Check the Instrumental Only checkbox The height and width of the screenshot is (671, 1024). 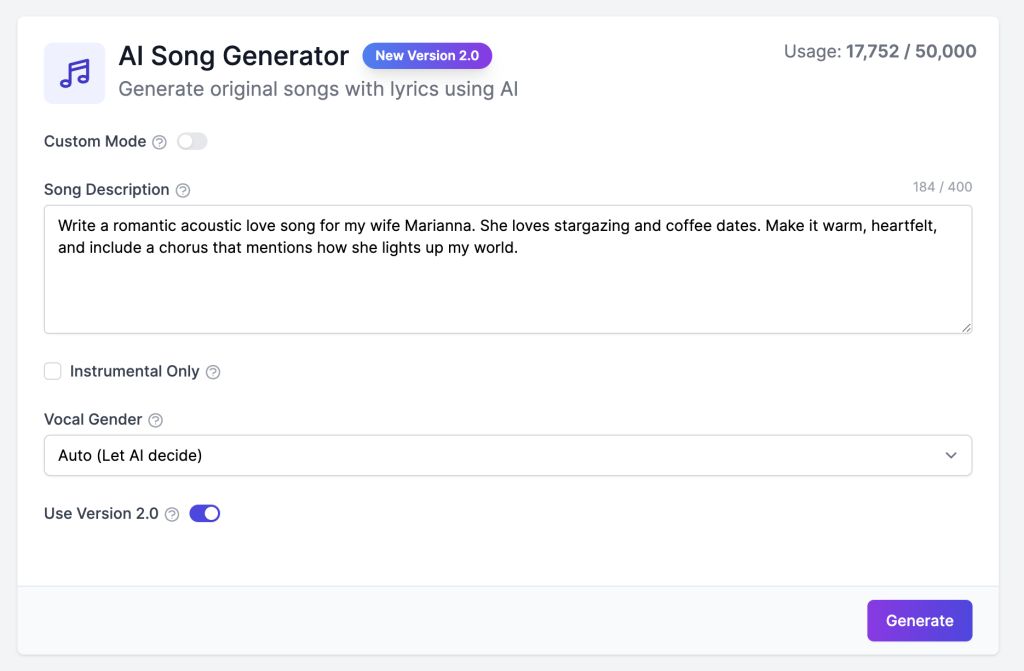coord(53,372)
